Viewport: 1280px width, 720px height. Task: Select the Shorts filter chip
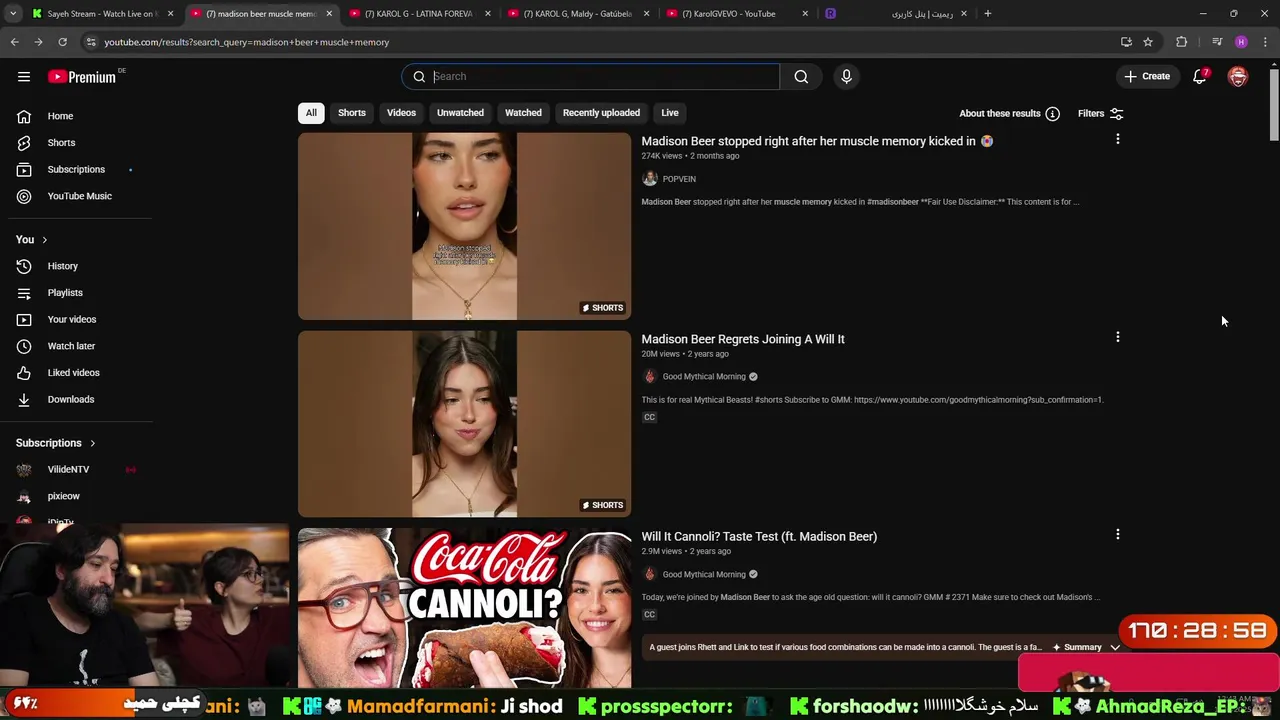click(352, 113)
